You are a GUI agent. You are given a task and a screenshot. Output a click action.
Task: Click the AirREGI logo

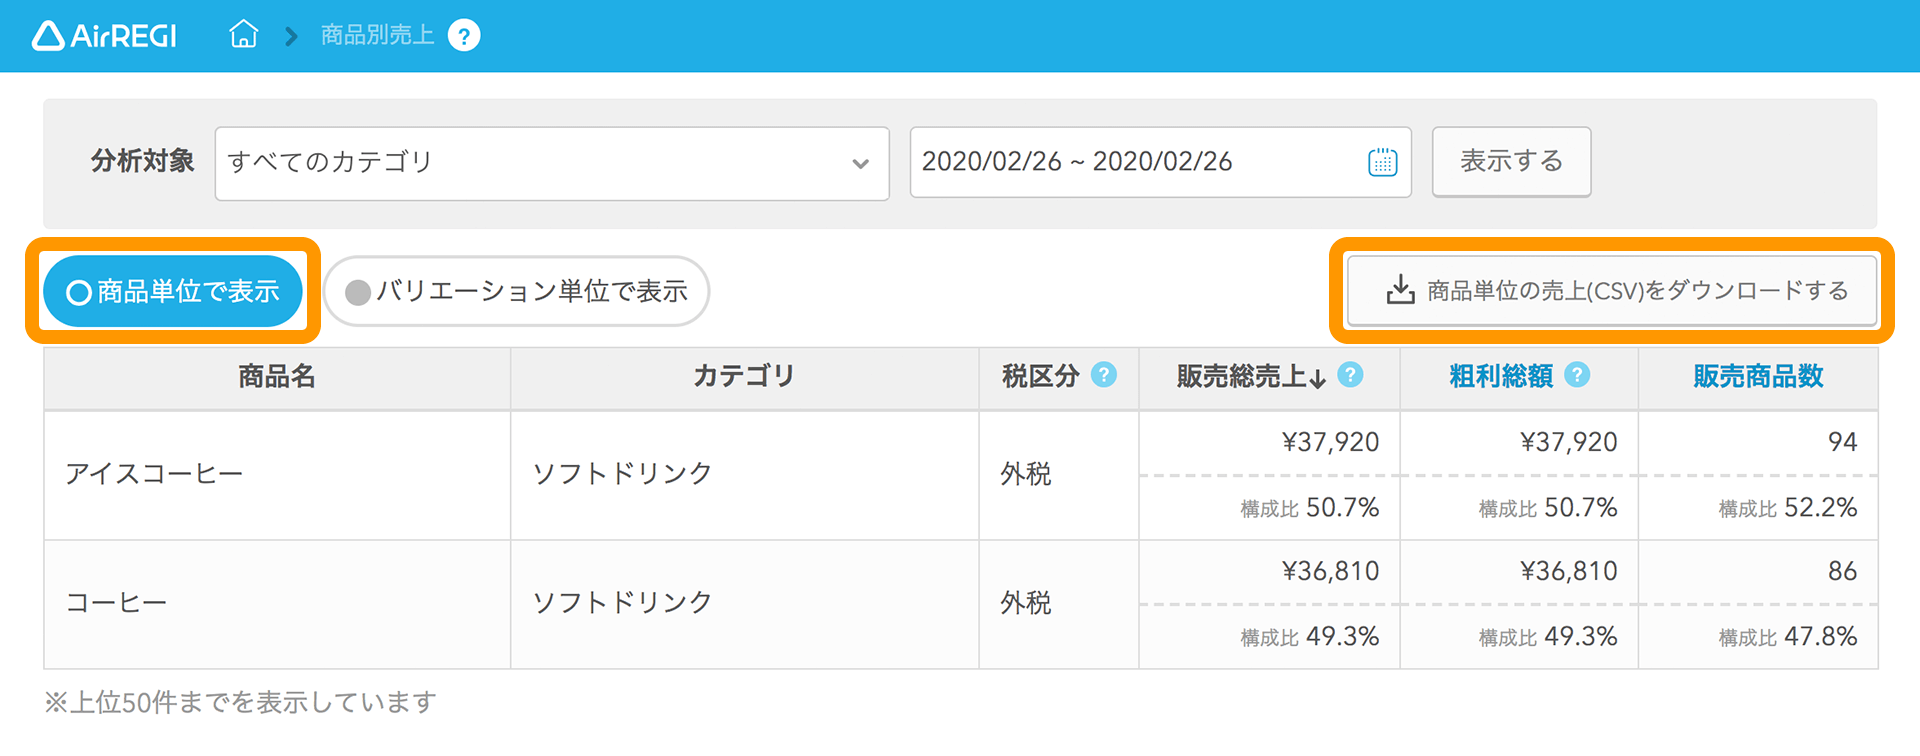(104, 36)
